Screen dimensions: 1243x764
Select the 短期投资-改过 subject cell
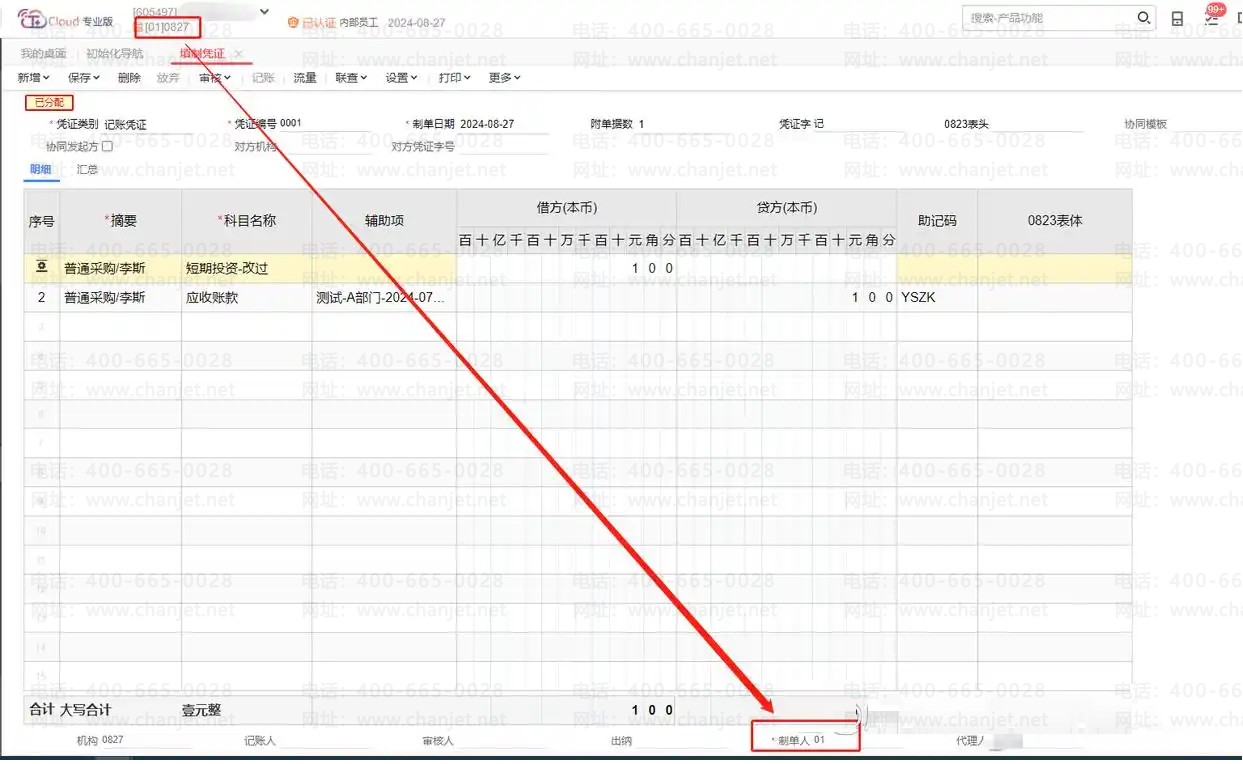click(x=246, y=269)
